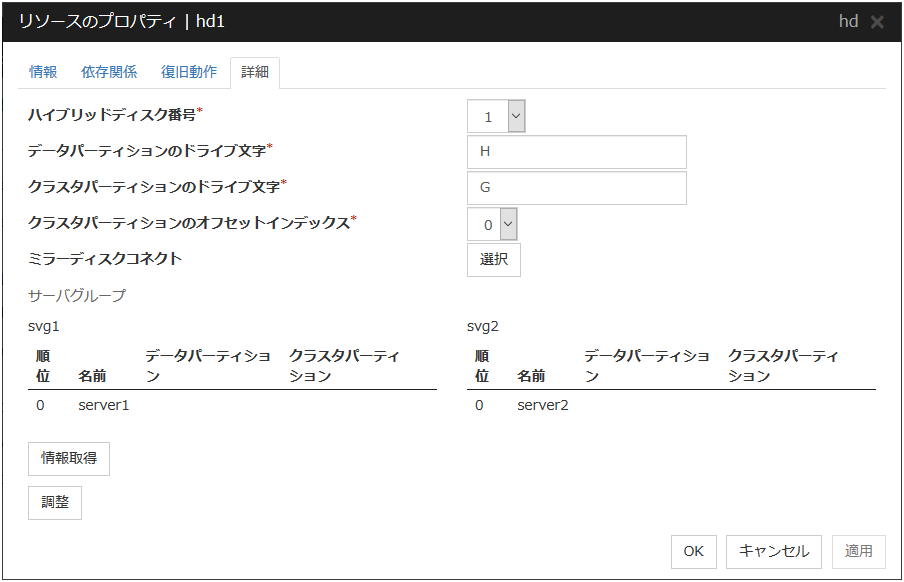Click the 順位 column header in svg2
This screenshot has height=582, width=904.
482,366
